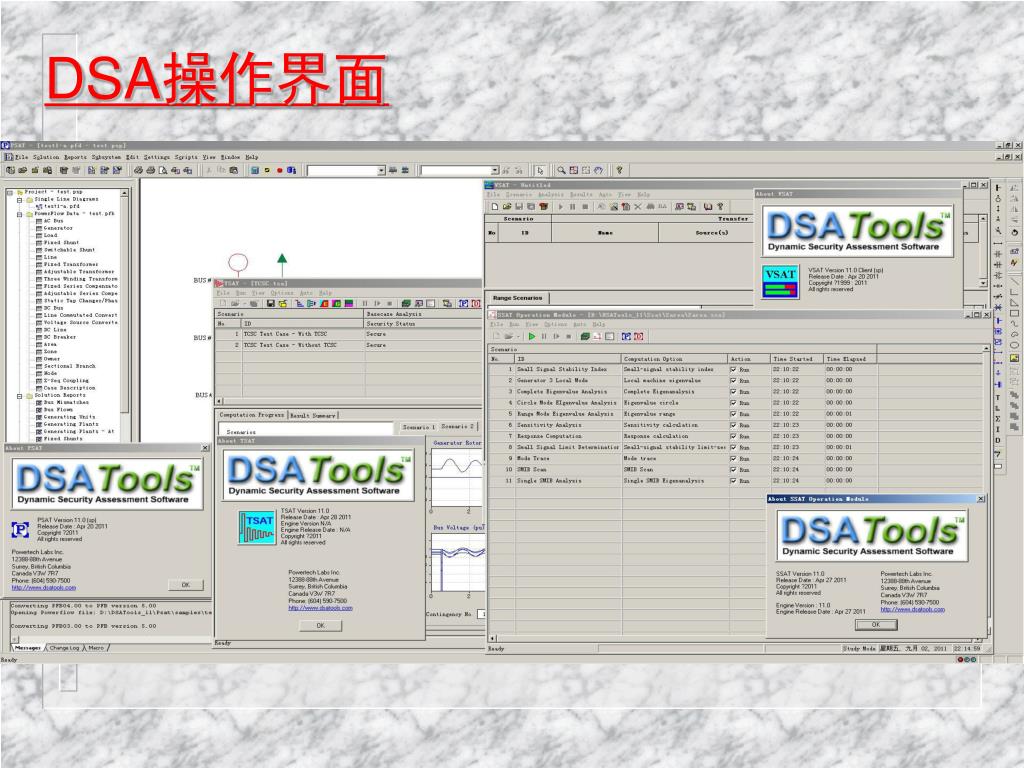This screenshot has width=1024, height=768.
Task: Toggle Run checkbox for Small Signal Stability Index
Action: (733, 370)
